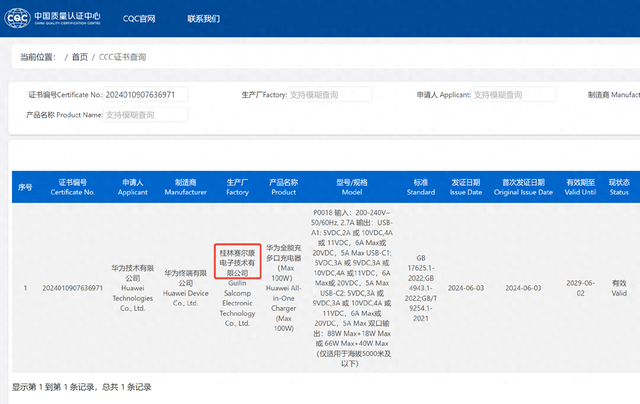Click the CQC logo icon
The height and width of the screenshot is (404, 640).
[17, 18]
